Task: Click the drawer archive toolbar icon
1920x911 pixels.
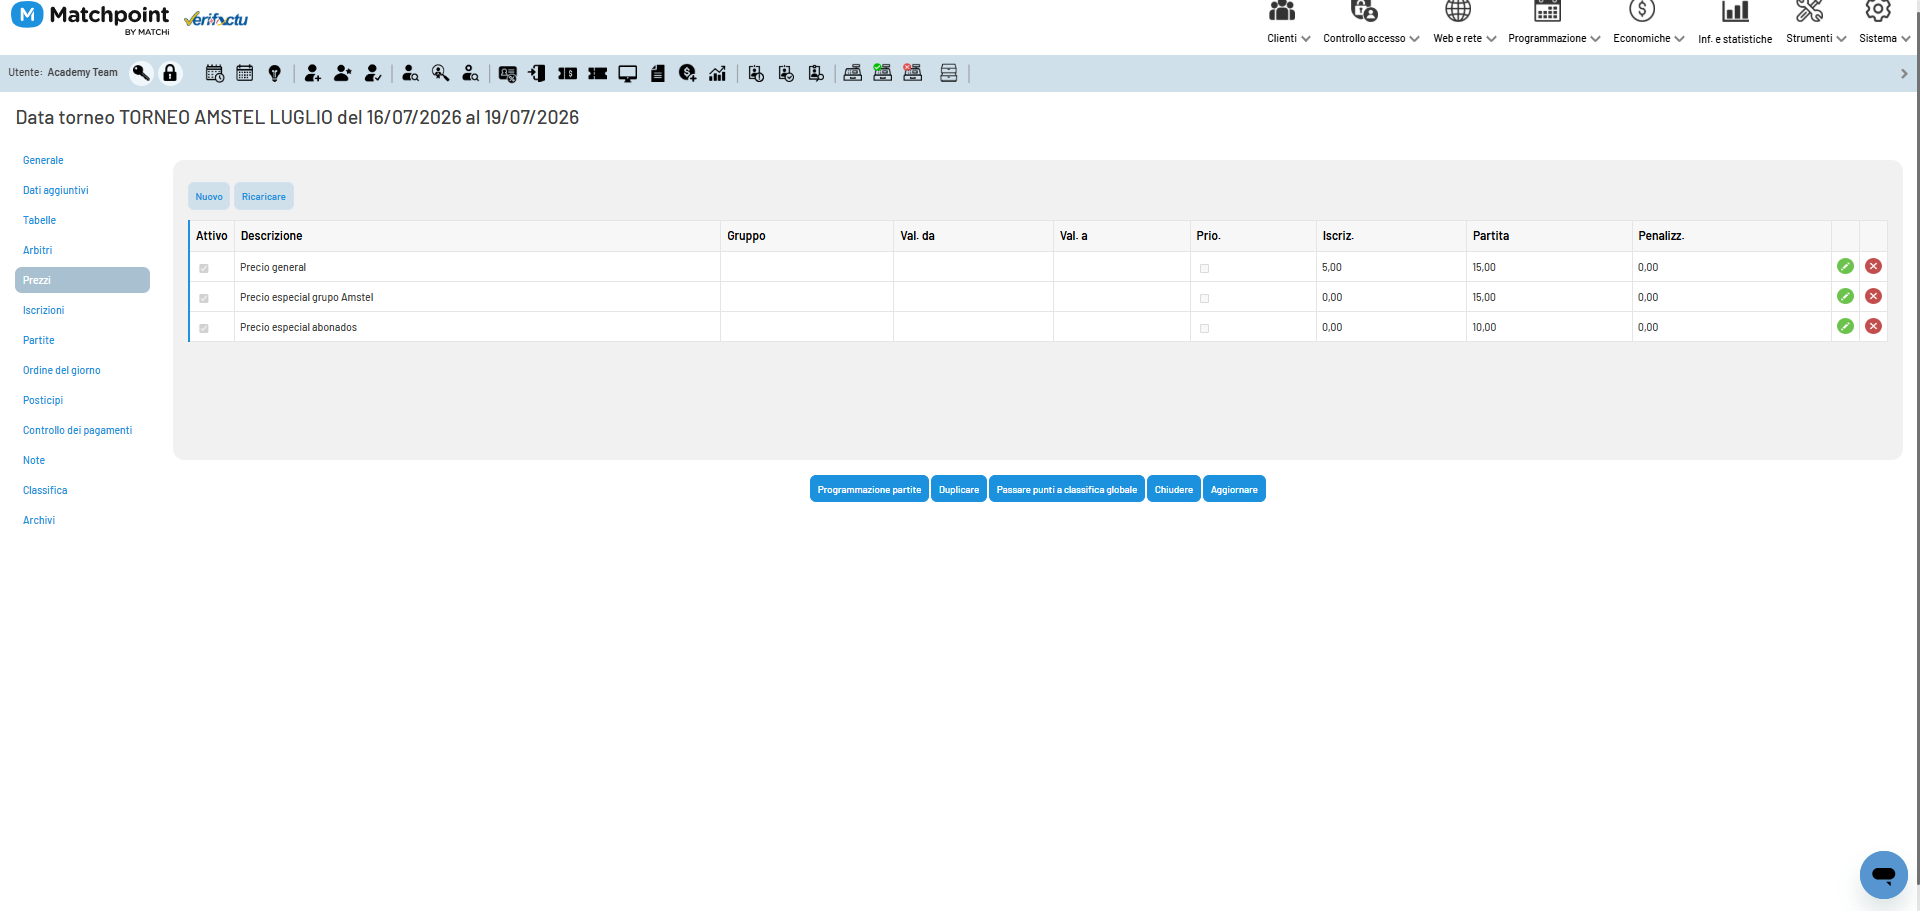Action: point(949,73)
